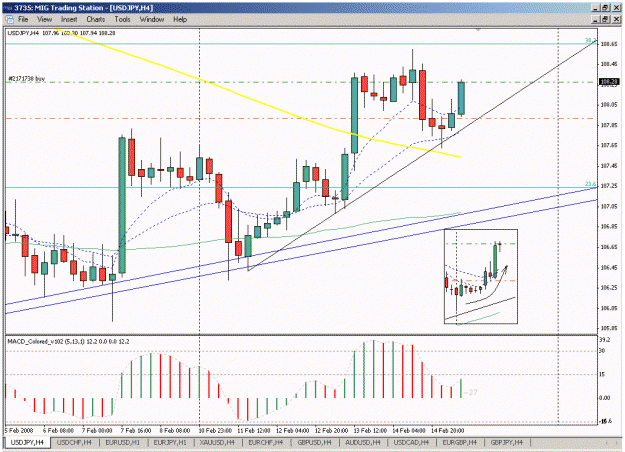Image resolution: width=625 pixels, height=452 pixels.
Task: Close the MIG Trading Station application
Action: [x=616, y=8]
